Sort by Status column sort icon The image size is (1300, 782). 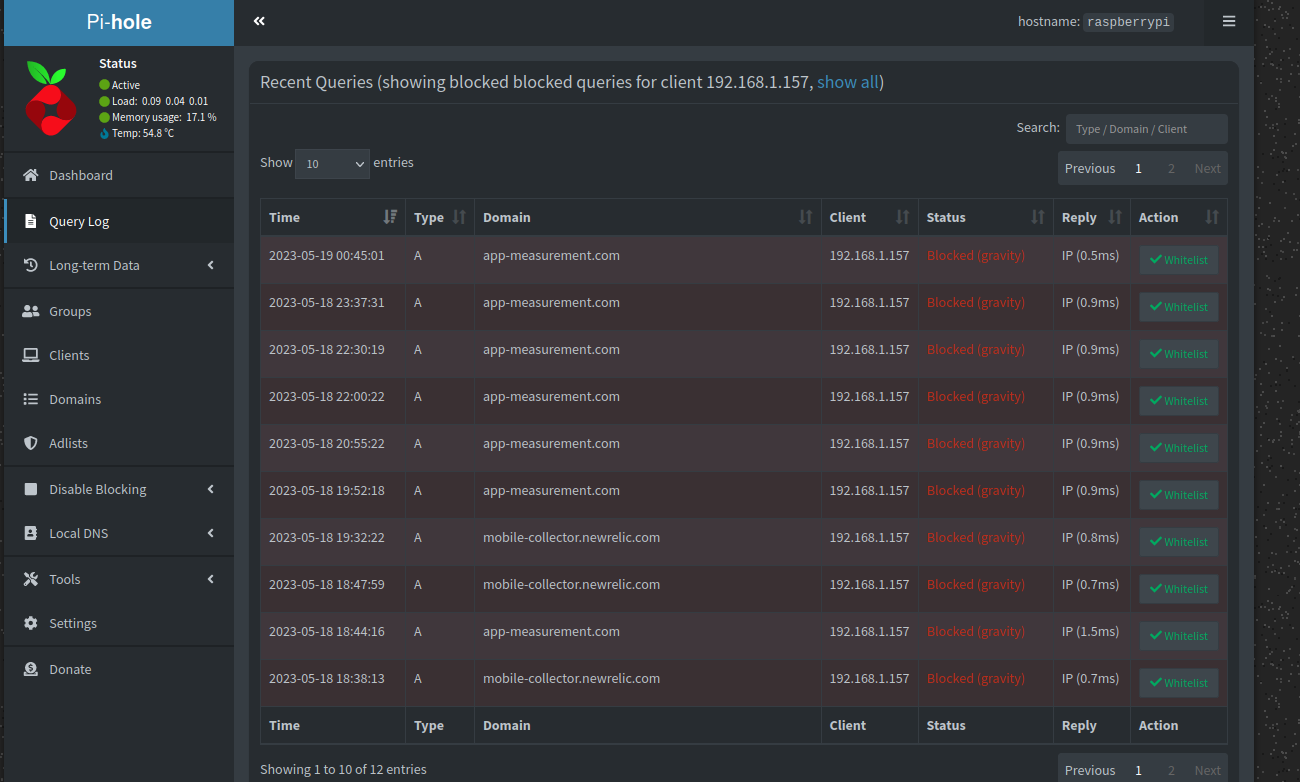click(1037, 217)
